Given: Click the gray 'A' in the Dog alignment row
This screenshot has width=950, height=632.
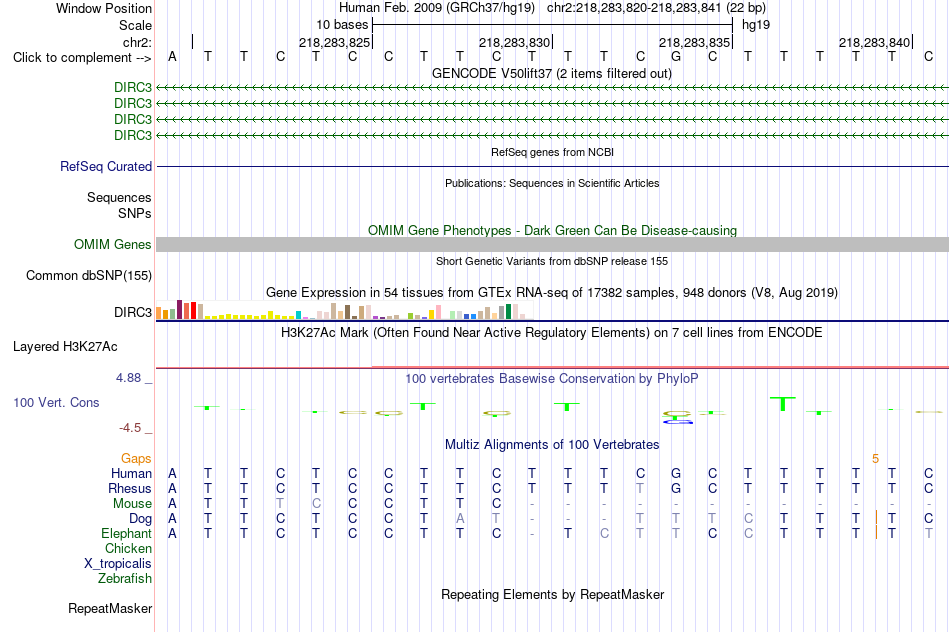Looking at the screenshot, I should pos(460,519).
